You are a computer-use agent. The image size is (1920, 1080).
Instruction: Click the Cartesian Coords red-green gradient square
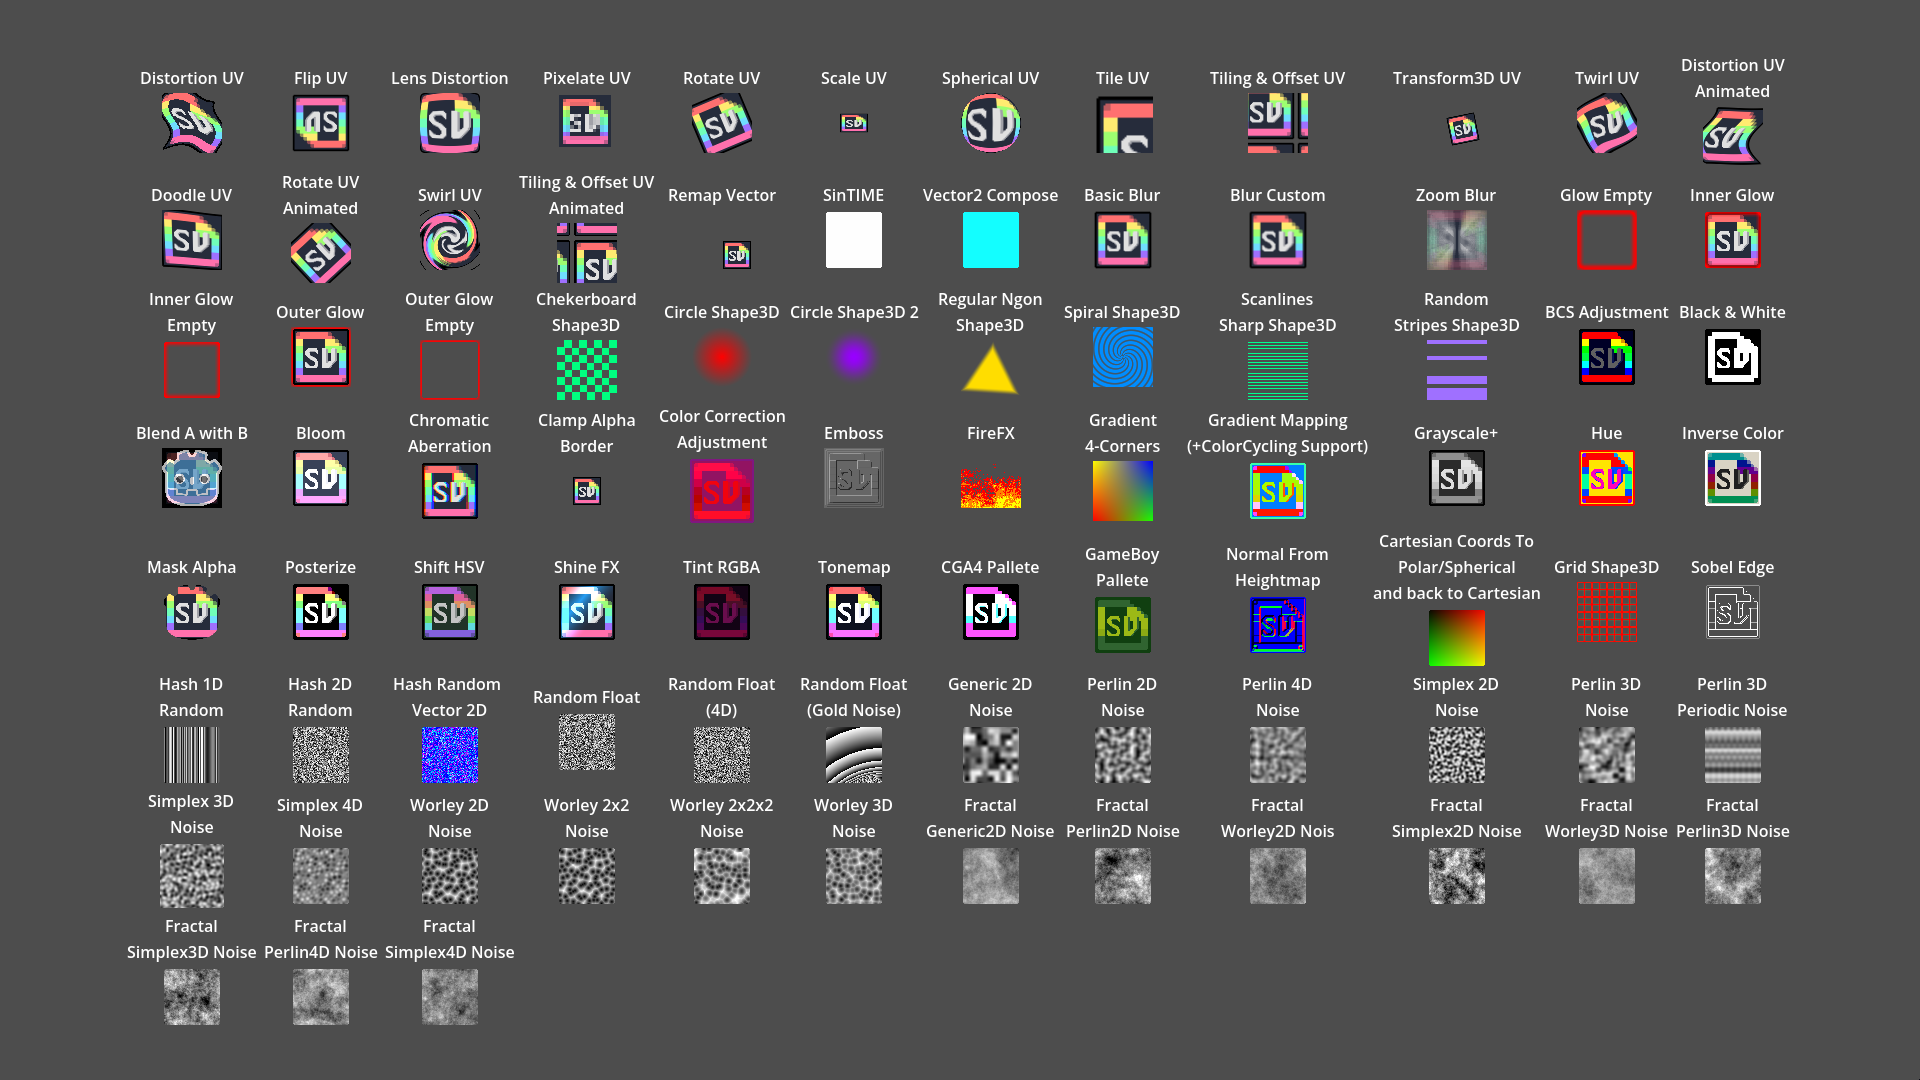click(x=1456, y=638)
